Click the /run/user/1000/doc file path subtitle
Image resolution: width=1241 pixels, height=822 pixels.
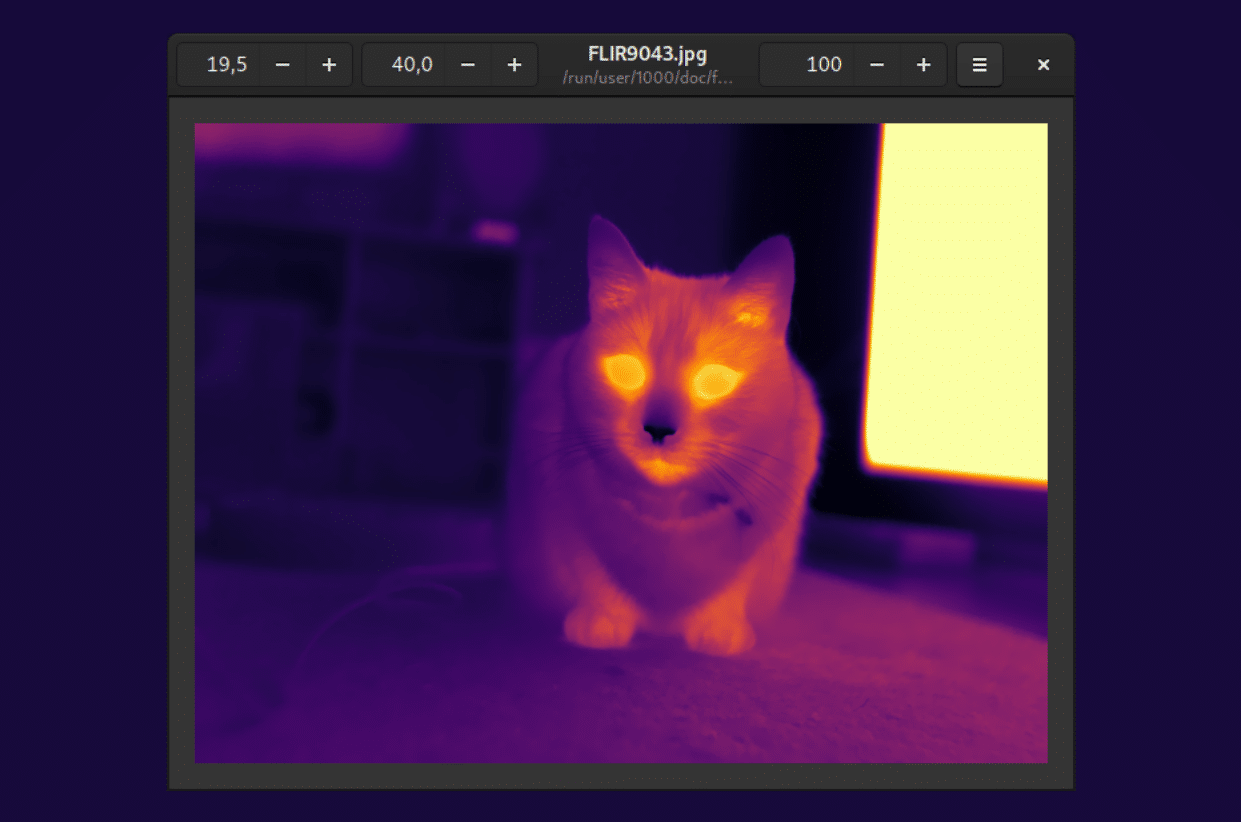pyautogui.click(x=648, y=77)
